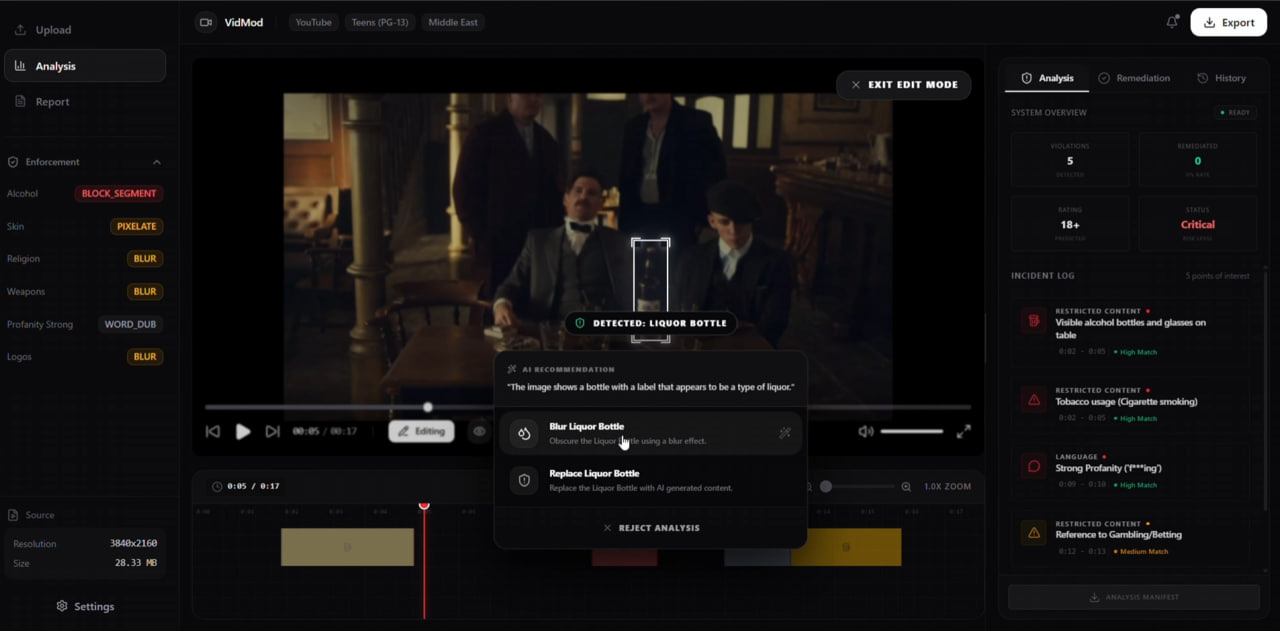Click the Detected: Liquor Bottle label

click(x=651, y=323)
